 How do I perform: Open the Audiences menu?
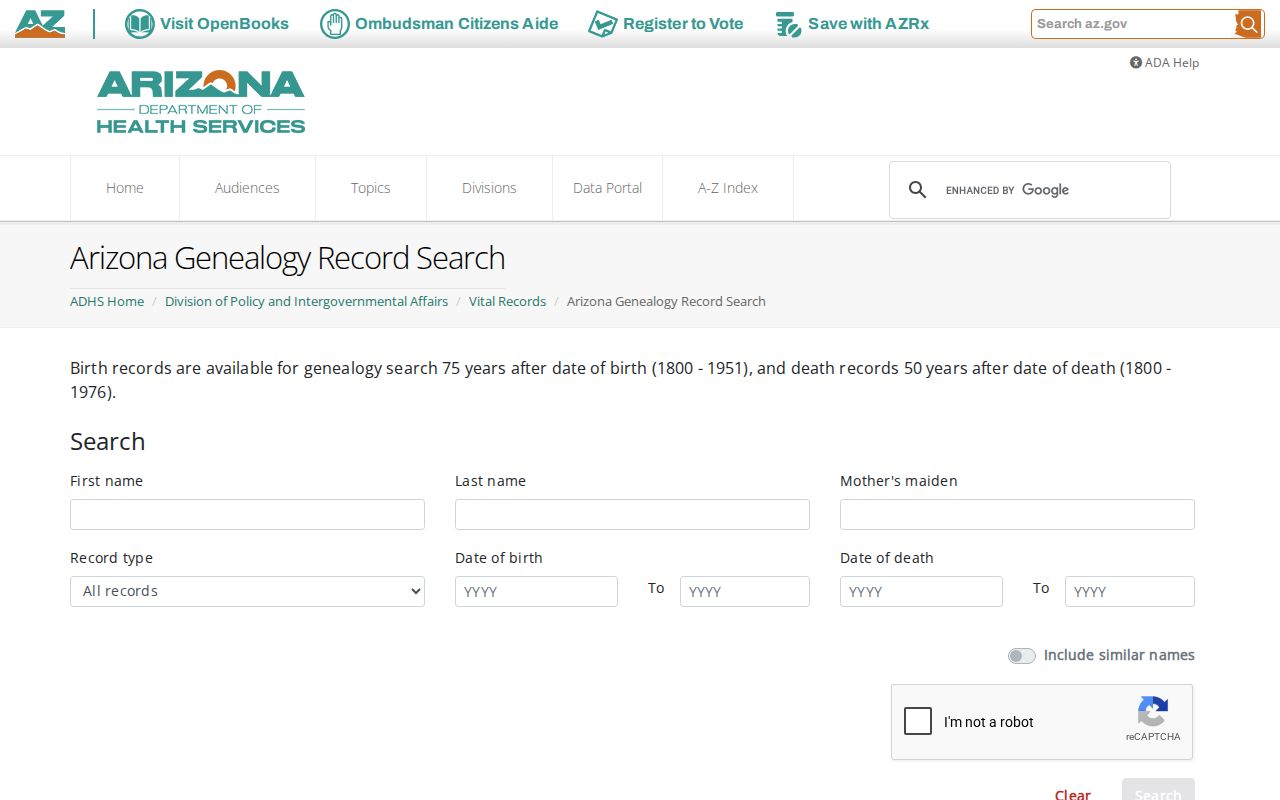click(247, 188)
